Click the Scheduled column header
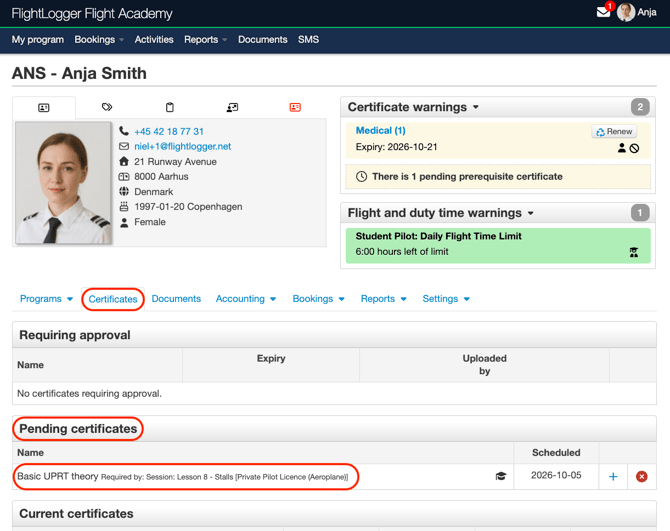670x531 pixels. [556, 452]
